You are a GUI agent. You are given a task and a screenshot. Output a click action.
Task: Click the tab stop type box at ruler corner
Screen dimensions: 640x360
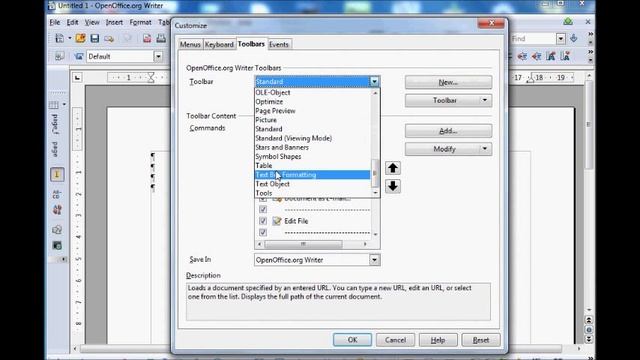click(x=77, y=78)
